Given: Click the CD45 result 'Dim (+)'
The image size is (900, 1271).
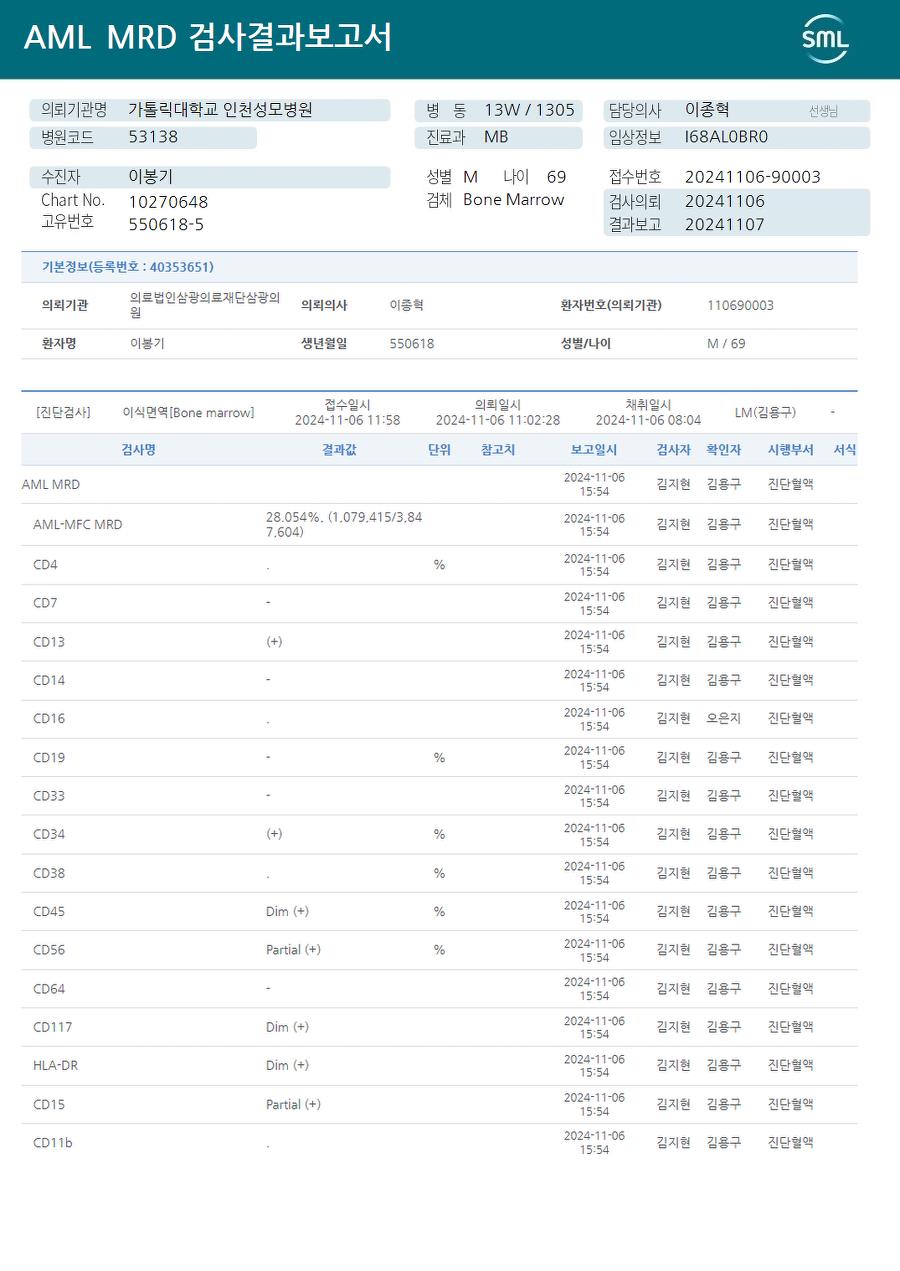Looking at the screenshot, I should (287, 912).
